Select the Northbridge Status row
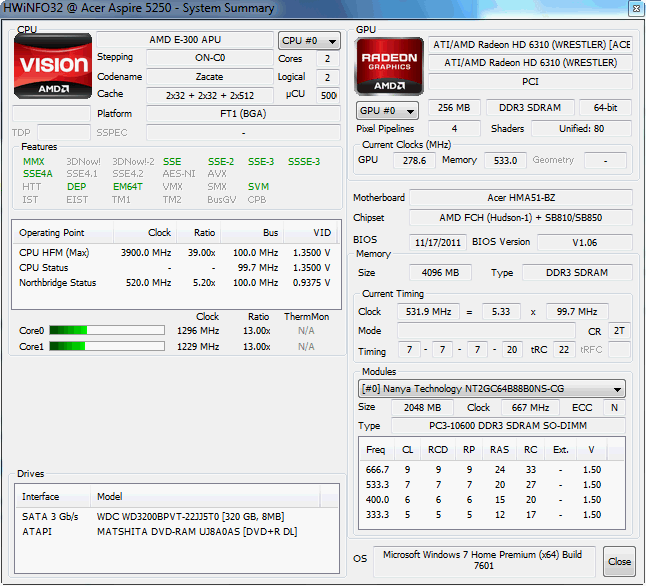Screen dimensions: 646x586 175,283
